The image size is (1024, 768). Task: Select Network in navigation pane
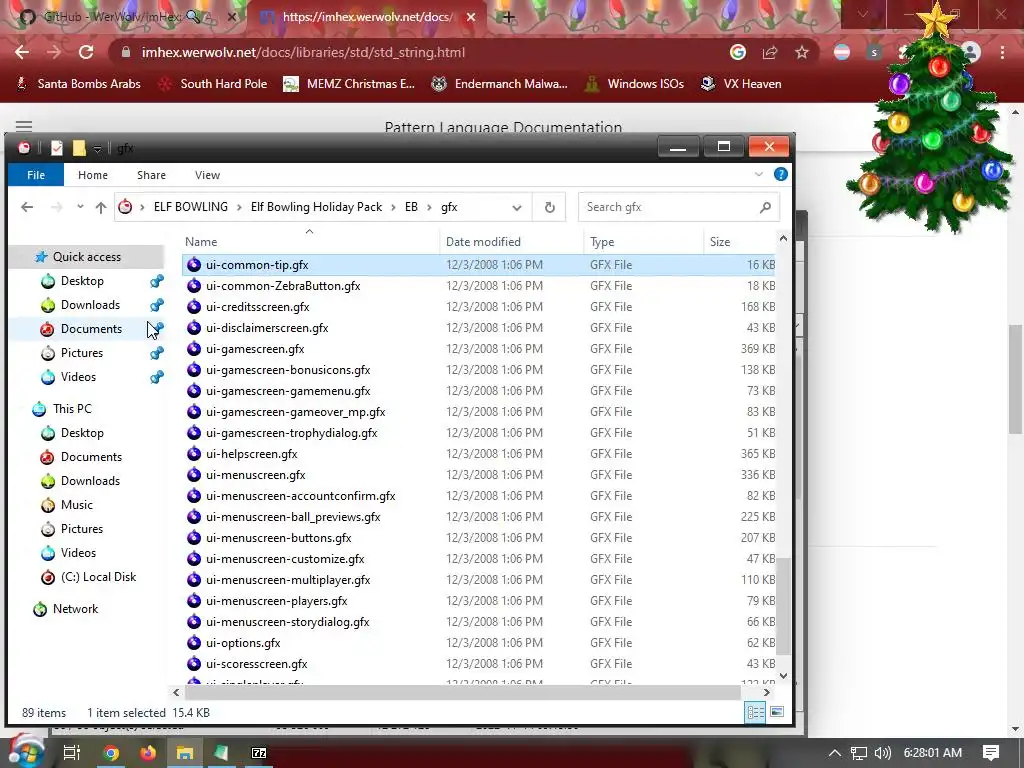tap(75, 609)
